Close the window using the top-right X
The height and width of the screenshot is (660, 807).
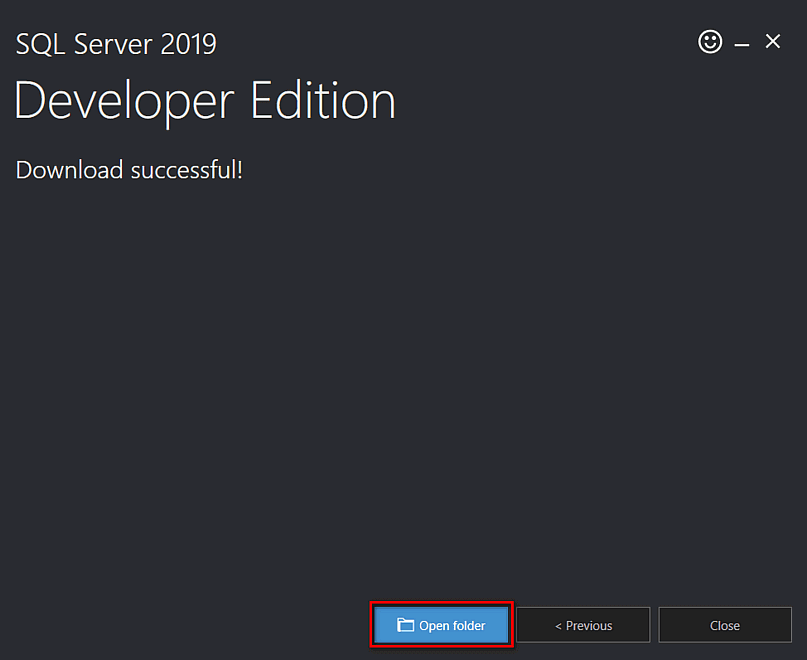click(773, 42)
